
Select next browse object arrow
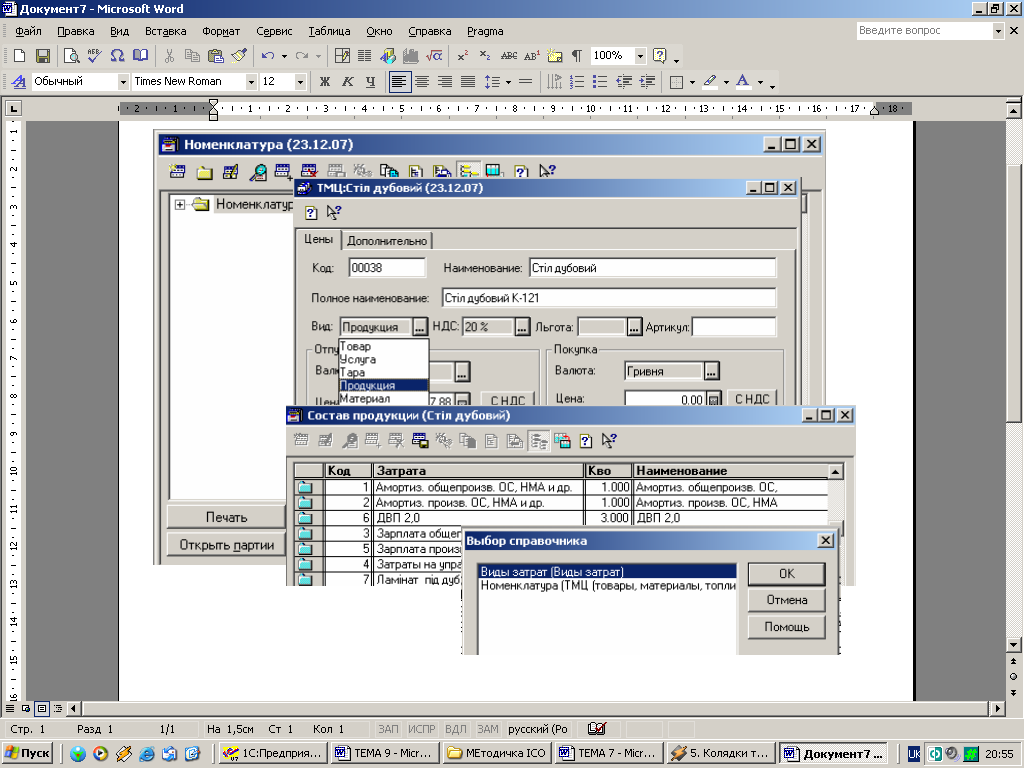pyautogui.click(x=1013, y=692)
